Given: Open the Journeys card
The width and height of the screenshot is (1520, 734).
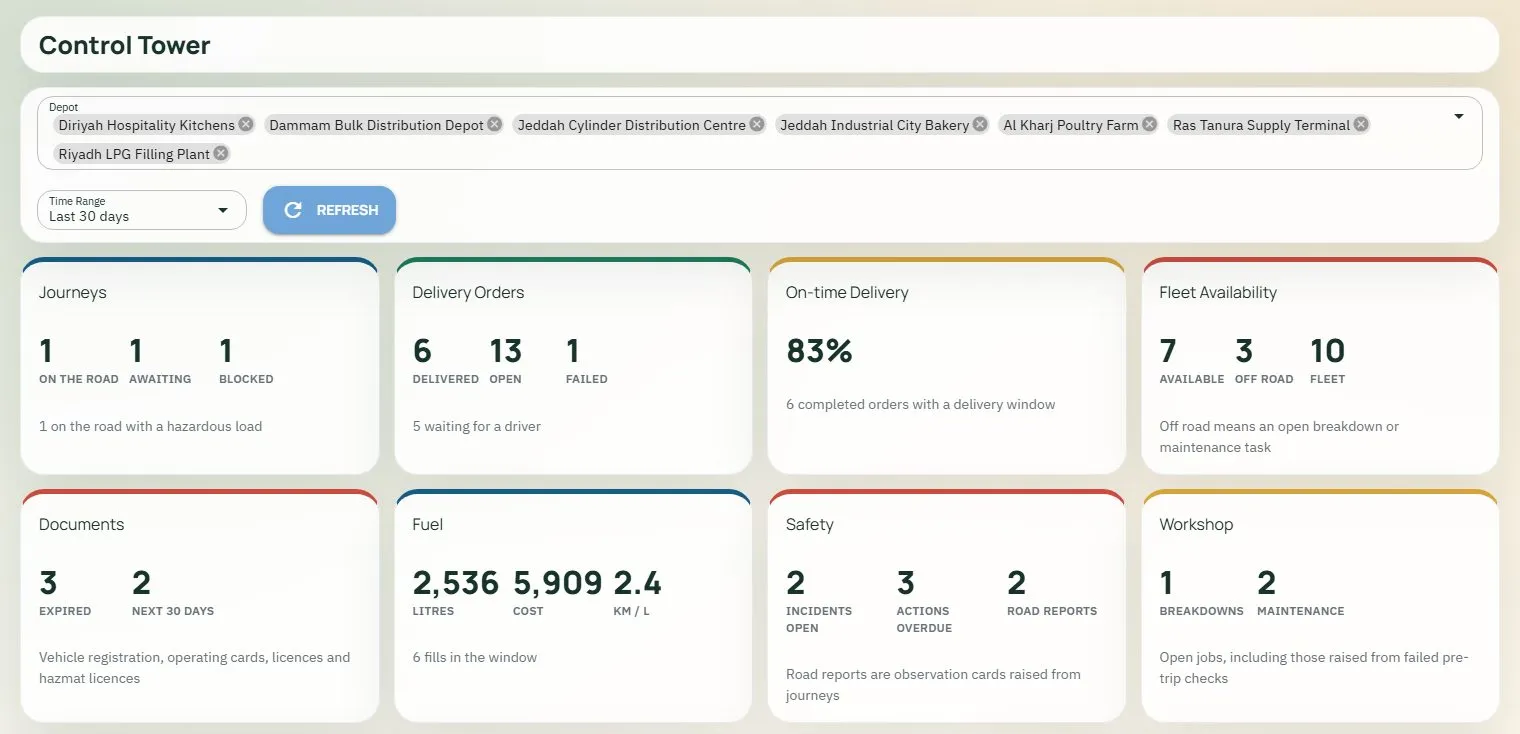Looking at the screenshot, I should pyautogui.click(x=200, y=366).
